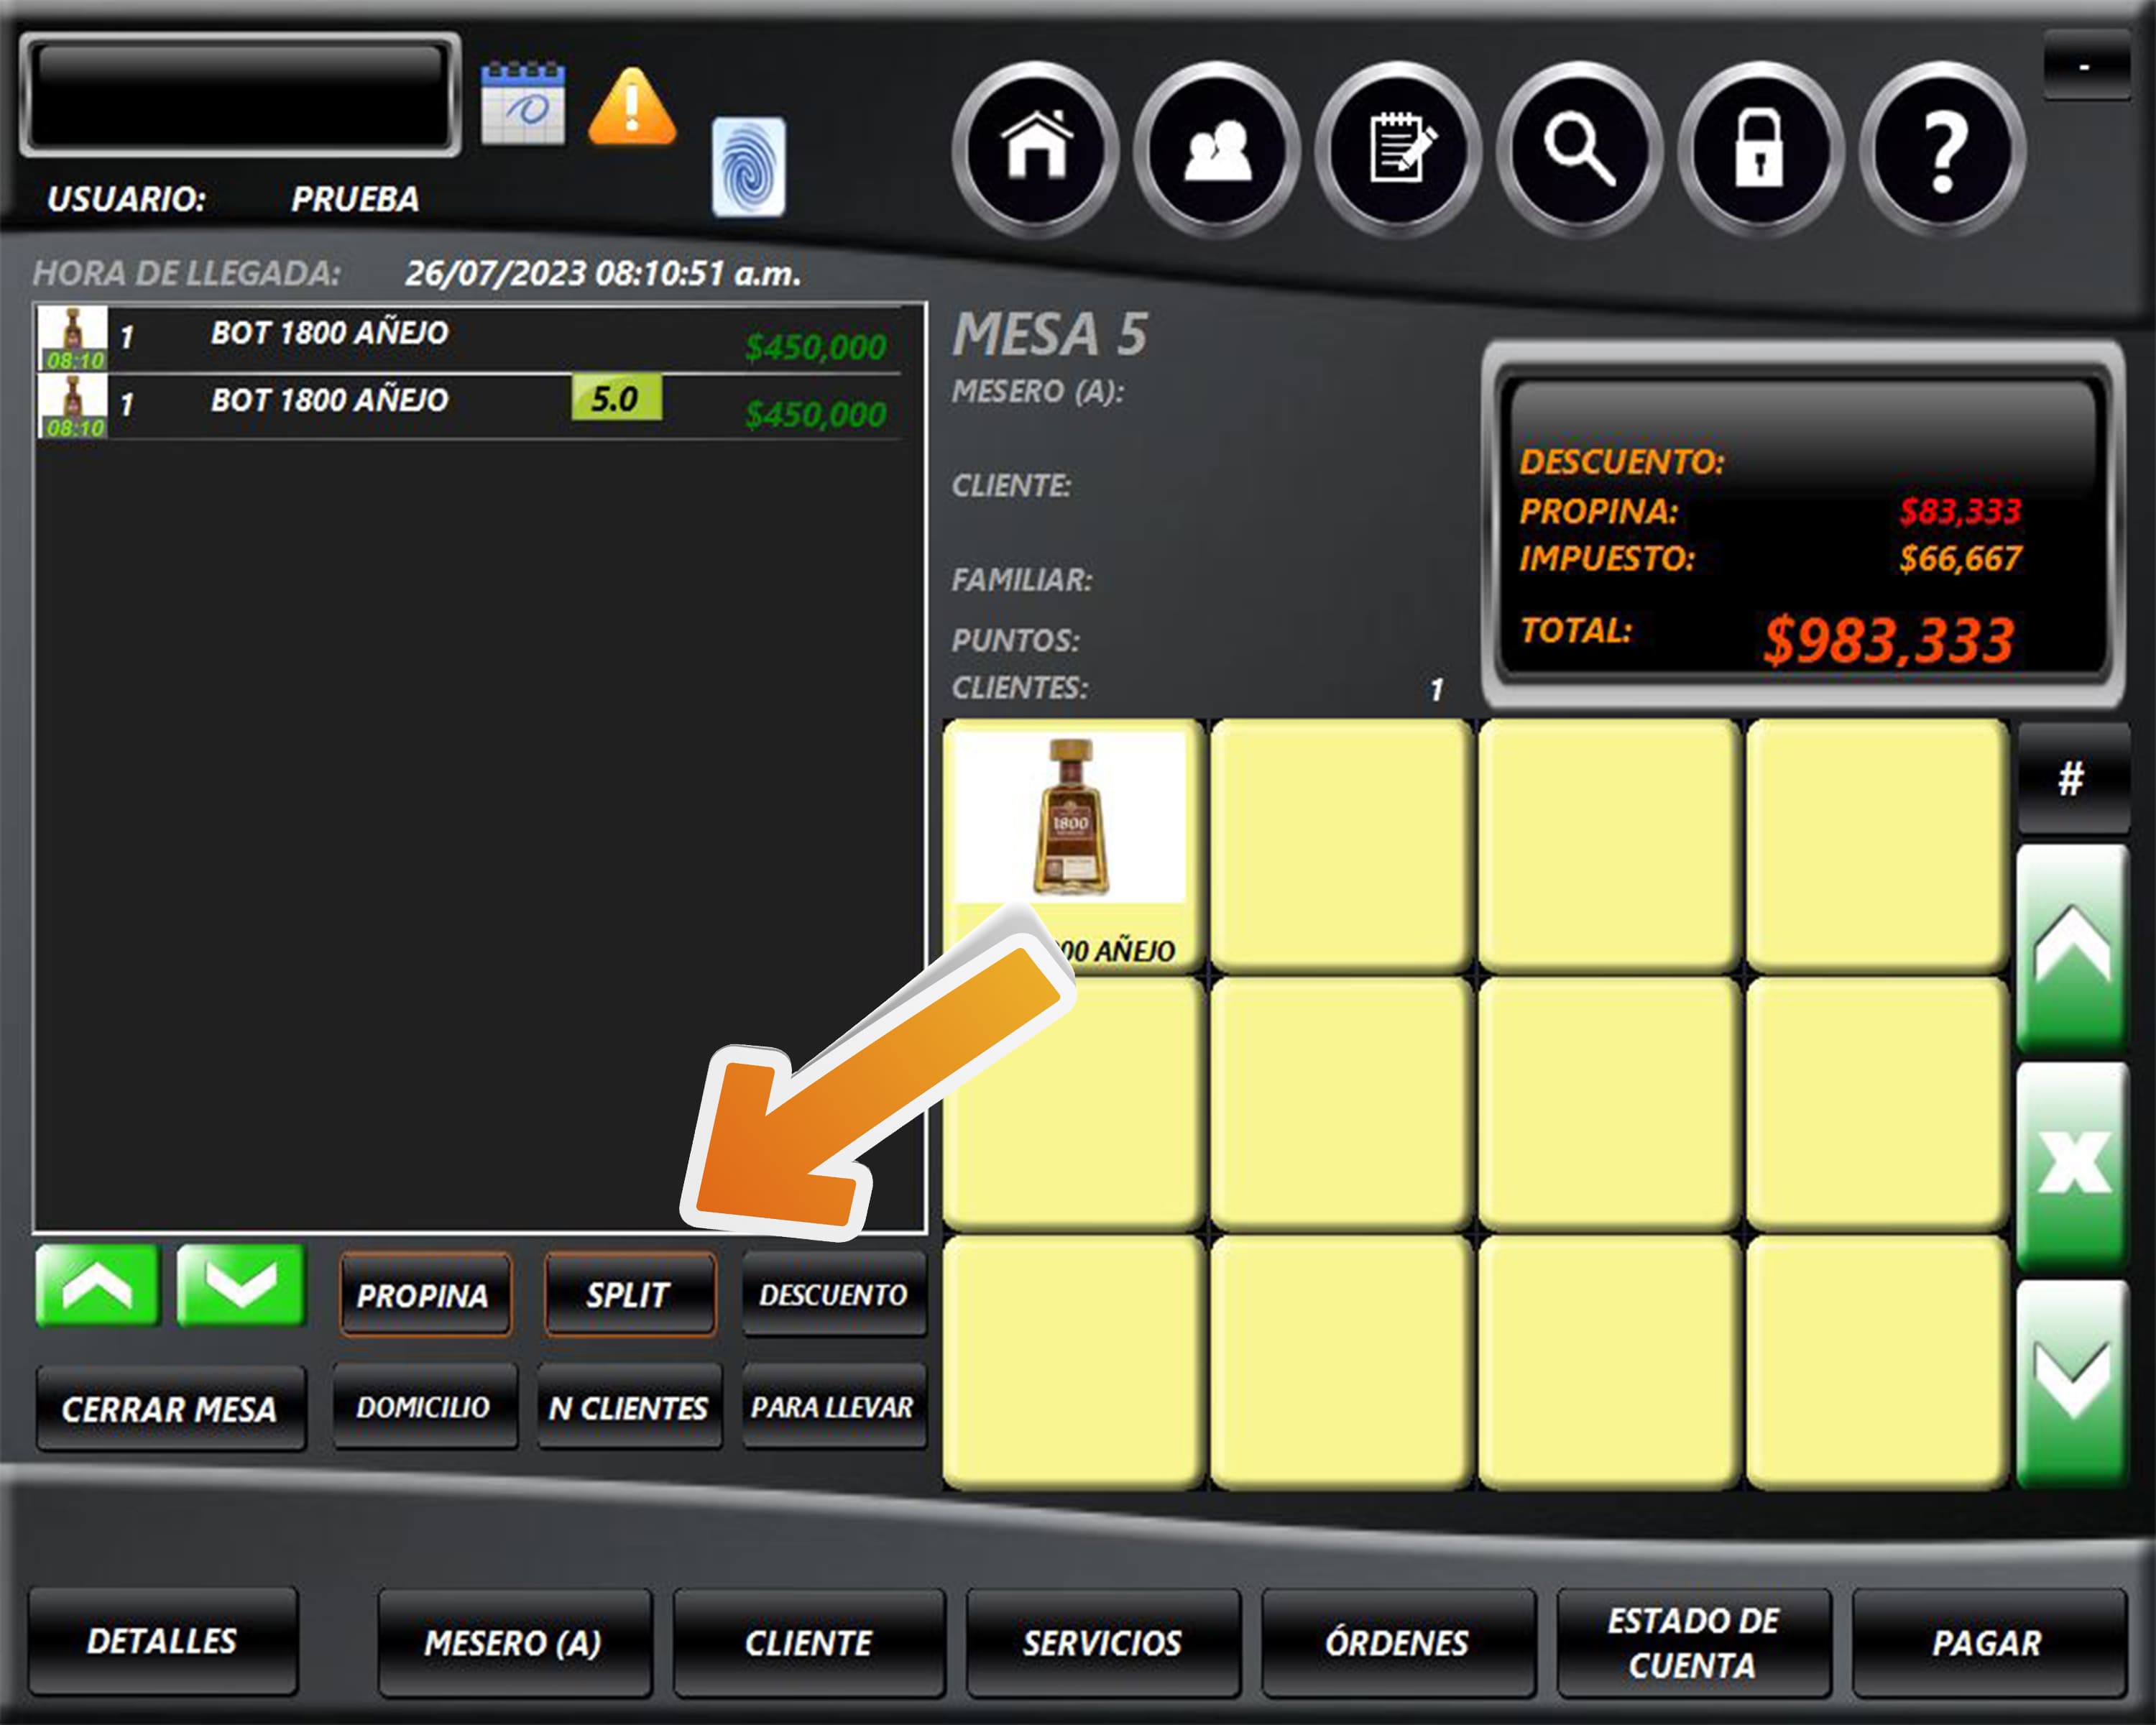Open help with the question mark icon
Screen dimensions: 2156x1725
[x=1942, y=148]
